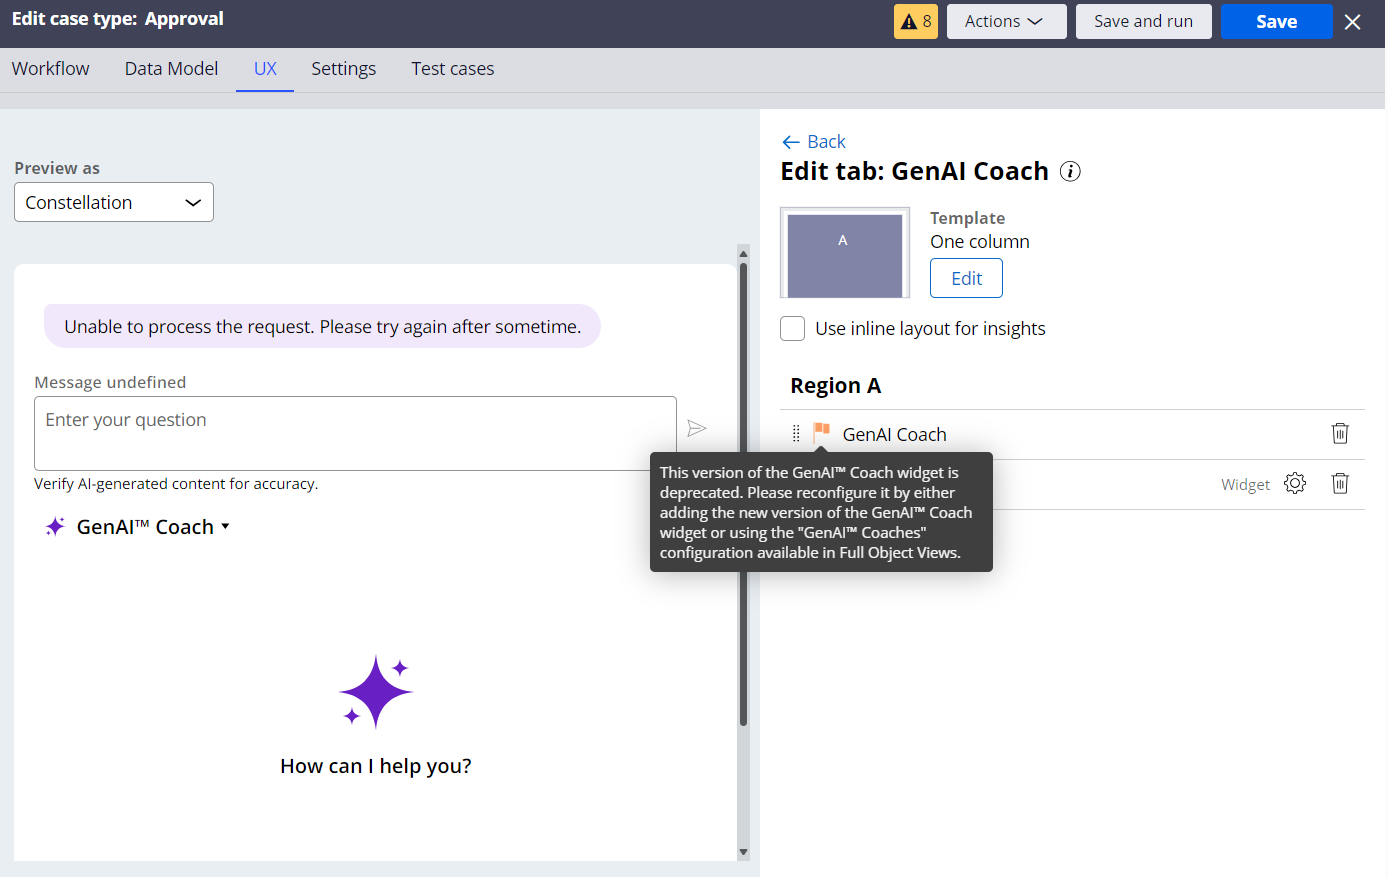
Task: Enable Use inline layout for insights
Action: (x=792, y=328)
